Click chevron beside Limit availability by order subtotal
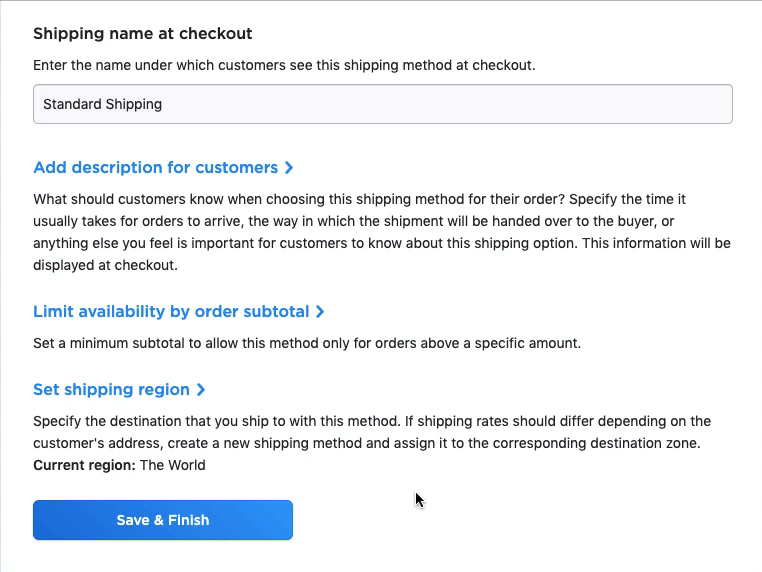The image size is (762, 572). [320, 312]
